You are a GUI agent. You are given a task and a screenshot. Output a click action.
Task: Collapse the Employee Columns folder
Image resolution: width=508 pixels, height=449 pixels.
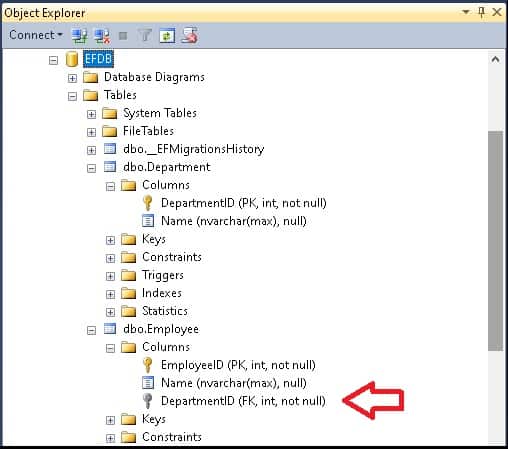click(110, 348)
